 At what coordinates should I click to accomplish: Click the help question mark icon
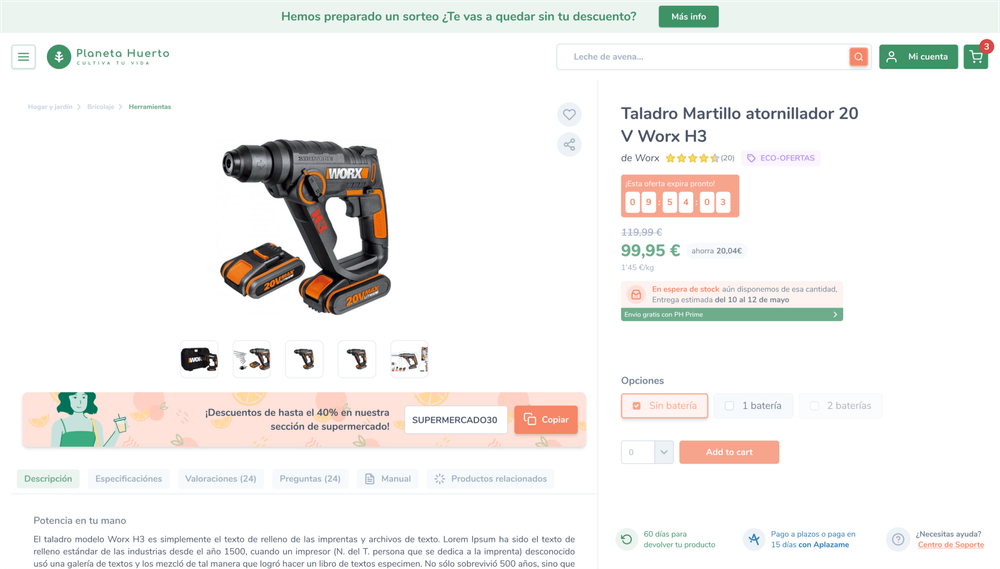point(898,540)
